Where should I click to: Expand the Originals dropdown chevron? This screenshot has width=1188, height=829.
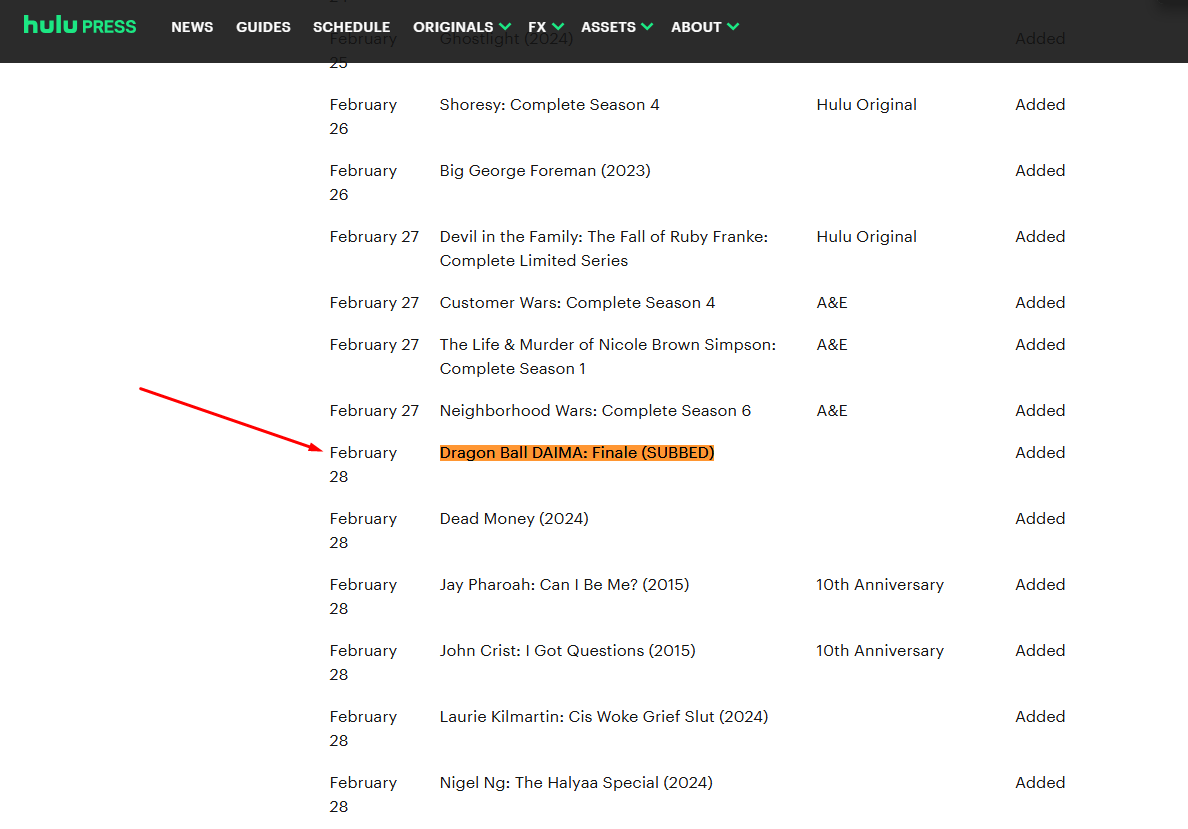click(x=505, y=27)
